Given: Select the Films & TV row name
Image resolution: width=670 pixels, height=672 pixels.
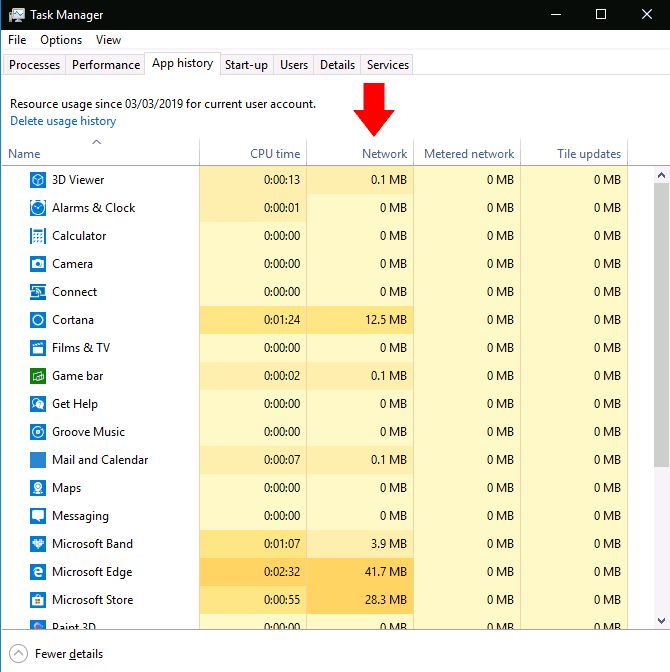Looking at the screenshot, I should tap(81, 348).
